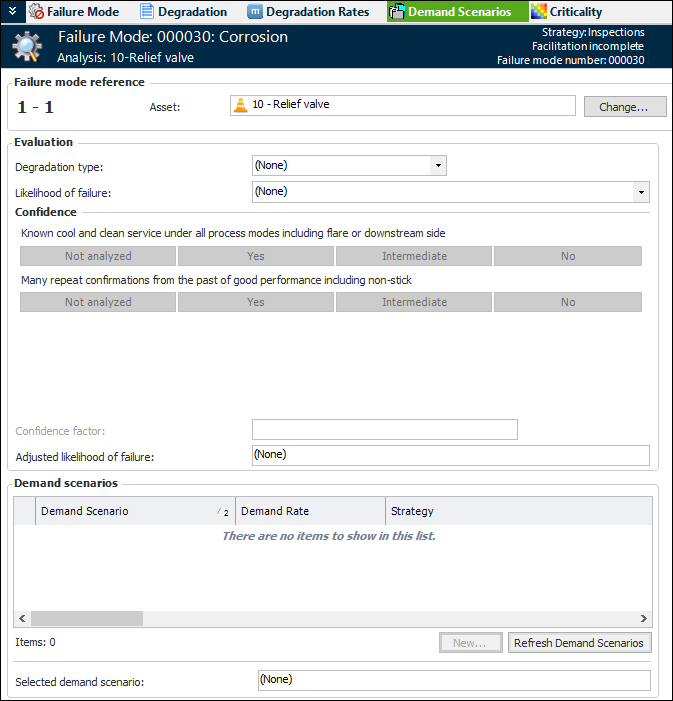Click the Adjusted likelihood of failure field
Screen dimensions: 673x701
pos(450,455)
